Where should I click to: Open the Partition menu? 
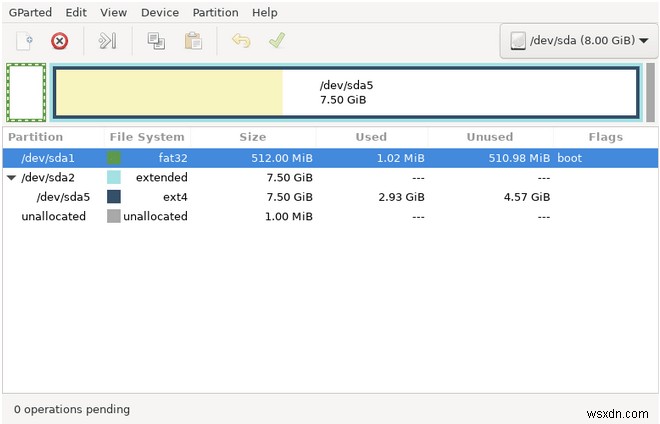(x=215, y=13)
